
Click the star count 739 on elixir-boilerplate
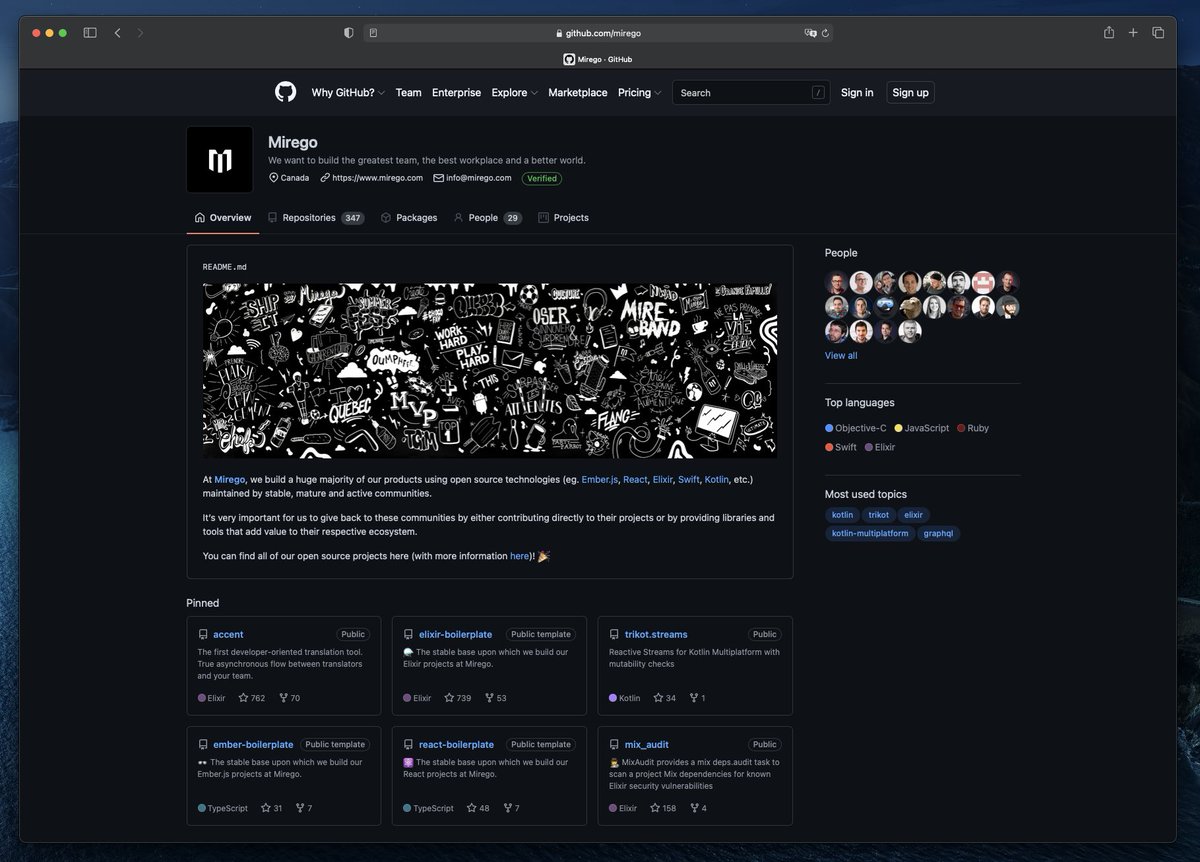457,698
